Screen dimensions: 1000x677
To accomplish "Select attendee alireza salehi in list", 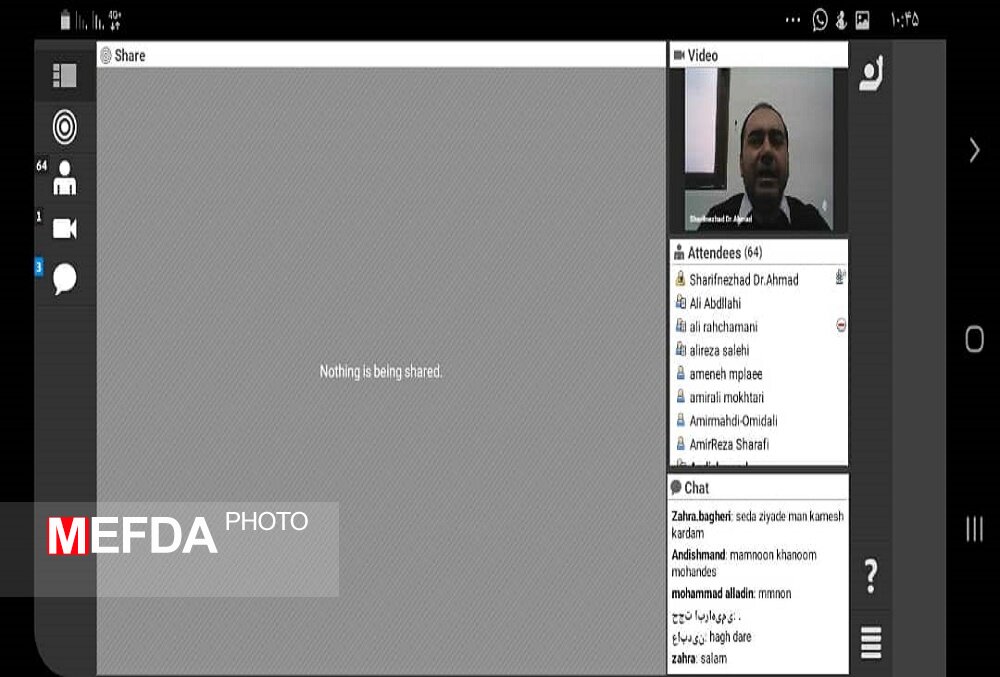I will (x=719, y=350).
